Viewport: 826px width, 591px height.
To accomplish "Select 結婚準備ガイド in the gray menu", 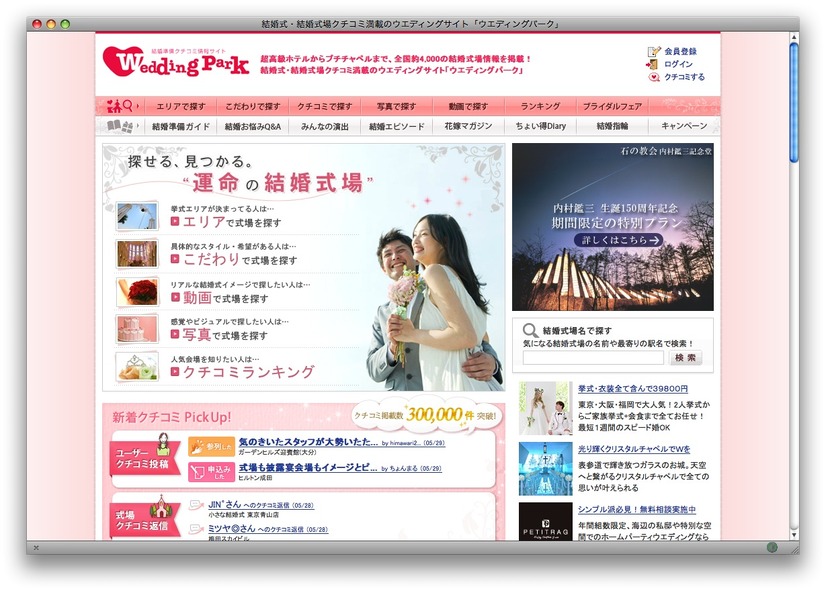I will click(181, 126).
